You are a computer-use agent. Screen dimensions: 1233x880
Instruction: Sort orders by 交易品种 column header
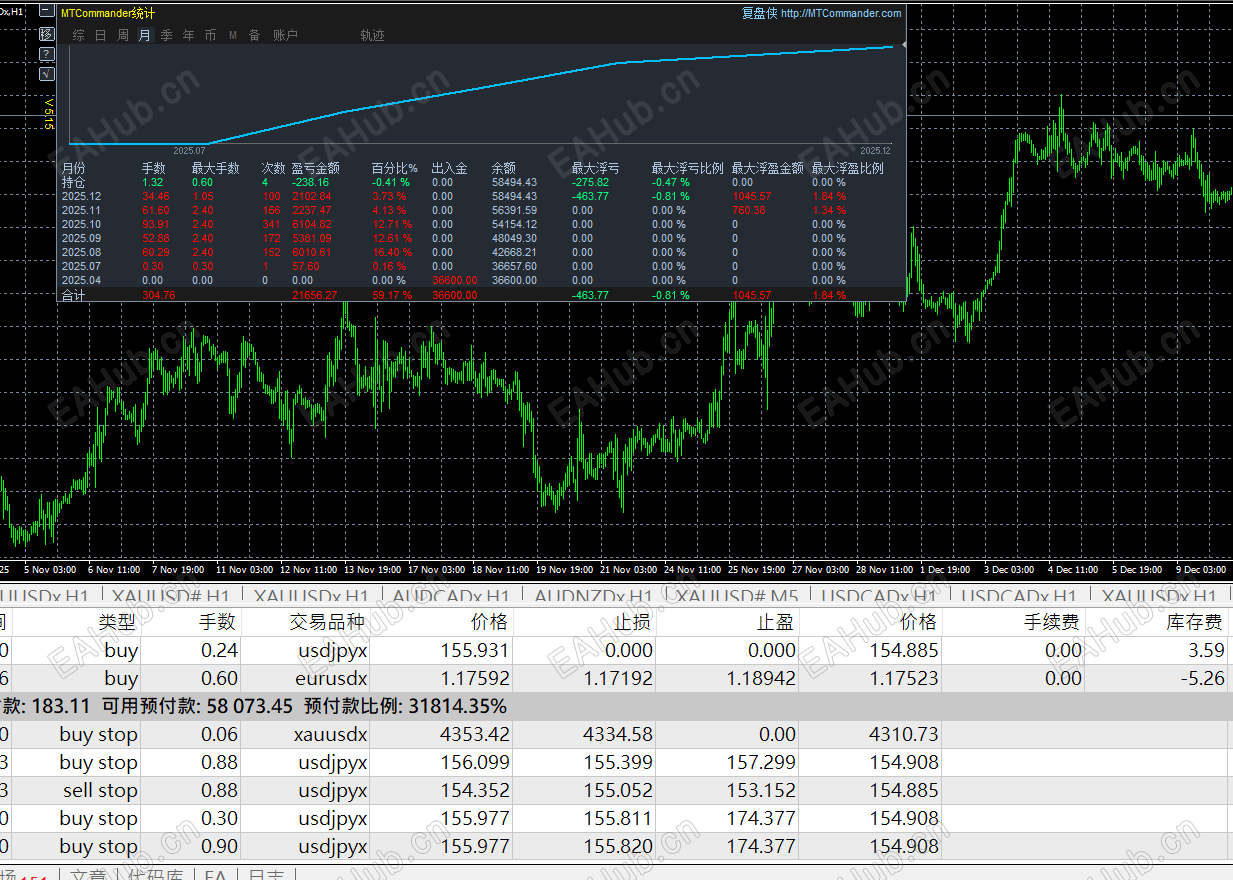coord(327,622)
